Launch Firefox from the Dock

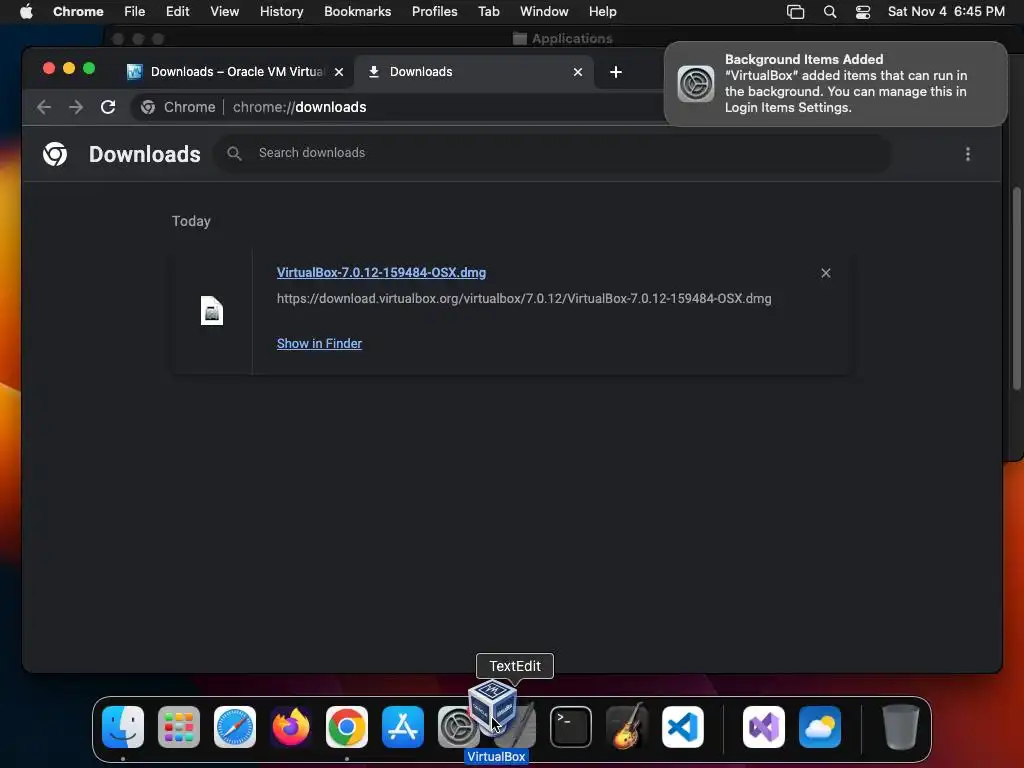291,727
